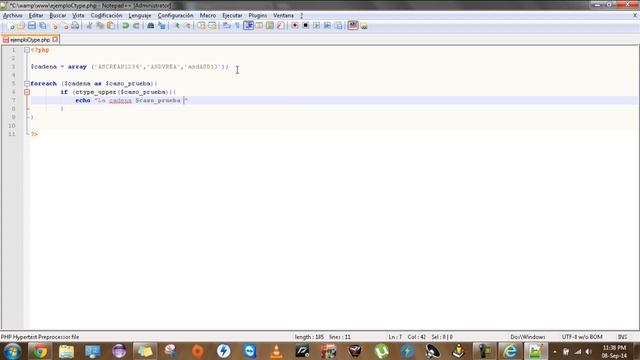This screenshot has width=640, height=360.
Task: Open the Vista menu
Action: [78, 16]
